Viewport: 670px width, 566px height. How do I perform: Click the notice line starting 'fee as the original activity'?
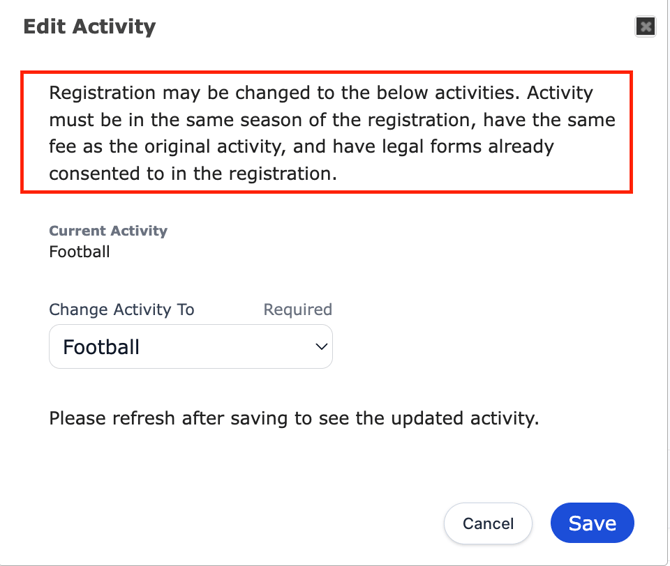(301, 147)
